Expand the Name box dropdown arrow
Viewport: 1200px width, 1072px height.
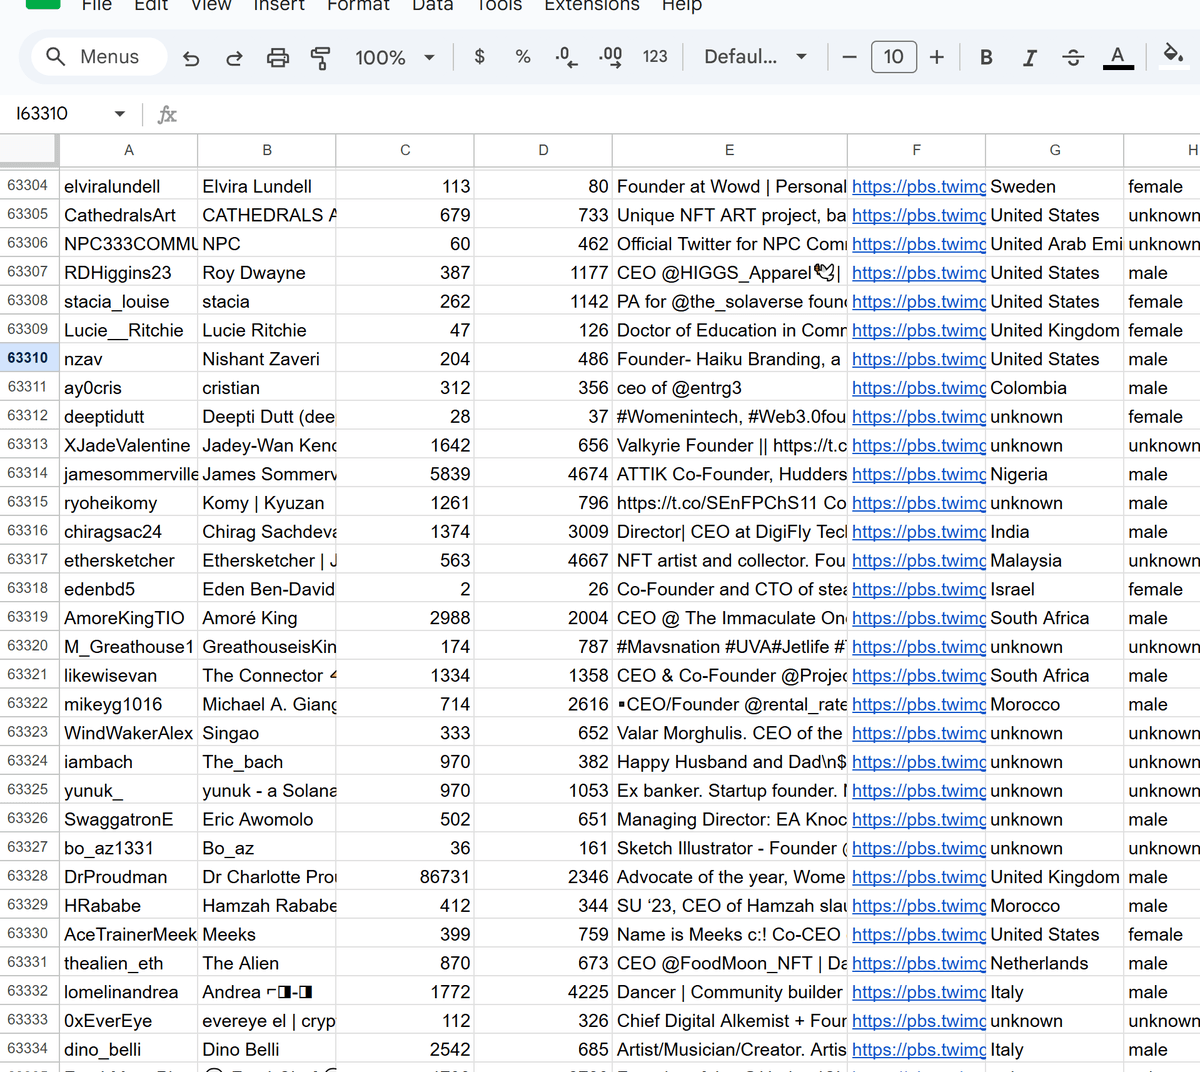[120, 114]
